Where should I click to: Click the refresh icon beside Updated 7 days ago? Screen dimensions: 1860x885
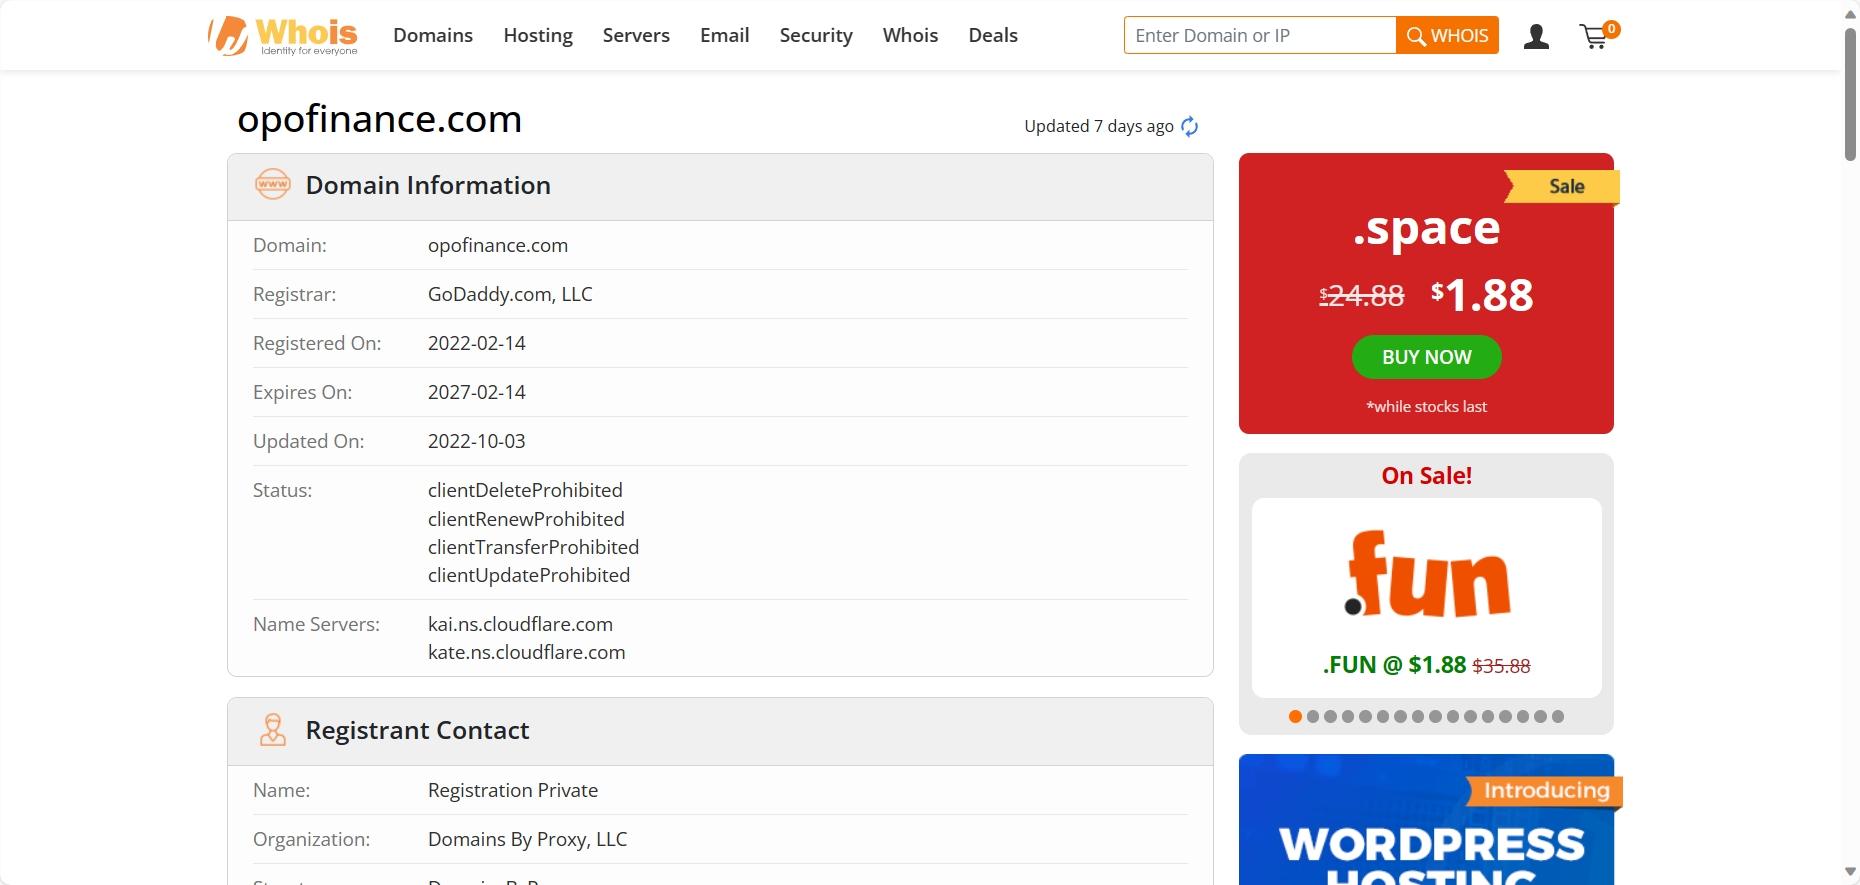point(1189,126)
